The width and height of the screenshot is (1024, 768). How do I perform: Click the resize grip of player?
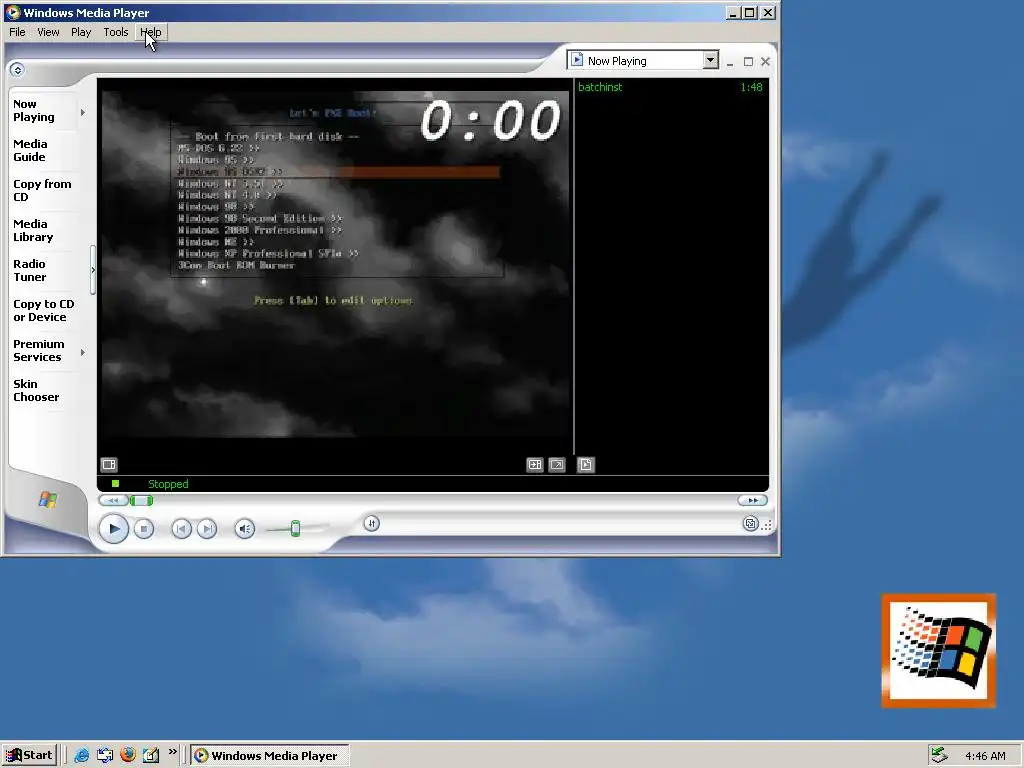(x=767, y=524)
